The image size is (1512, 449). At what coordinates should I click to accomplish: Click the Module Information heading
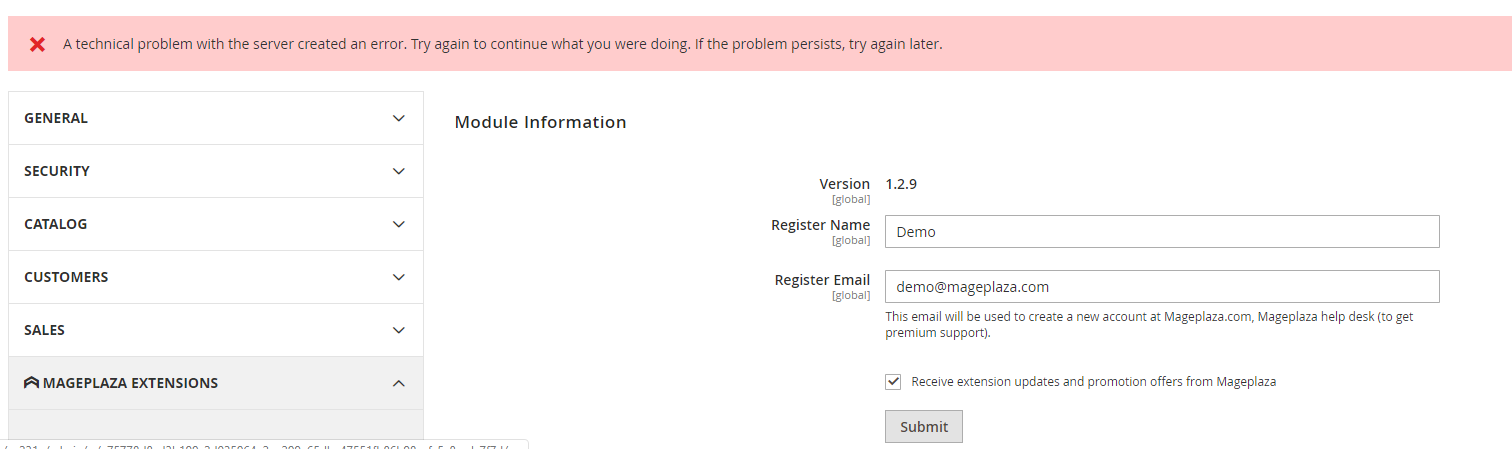point(541,122)
